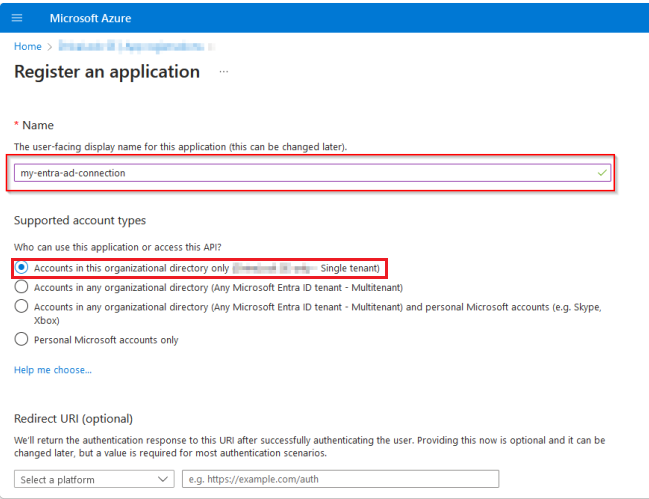Click the Microsoft Azure title

(x=90, y=18)
